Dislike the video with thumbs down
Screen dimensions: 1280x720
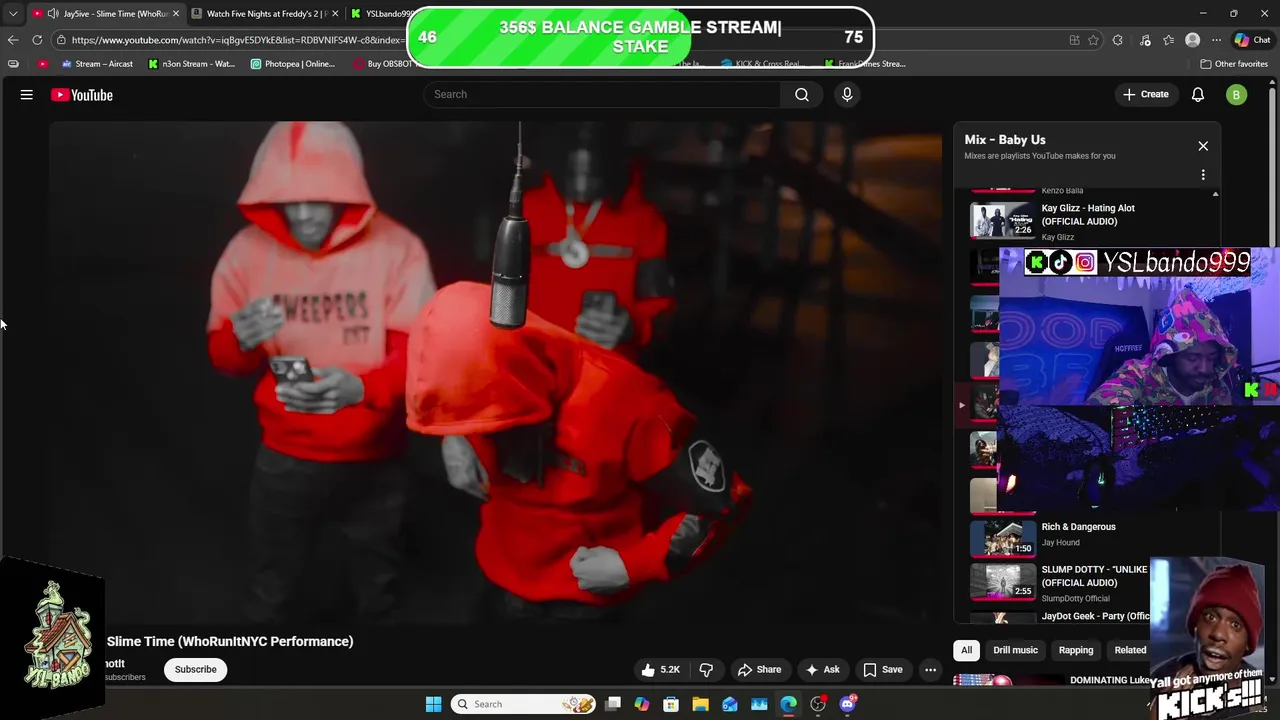click(706, 670)
